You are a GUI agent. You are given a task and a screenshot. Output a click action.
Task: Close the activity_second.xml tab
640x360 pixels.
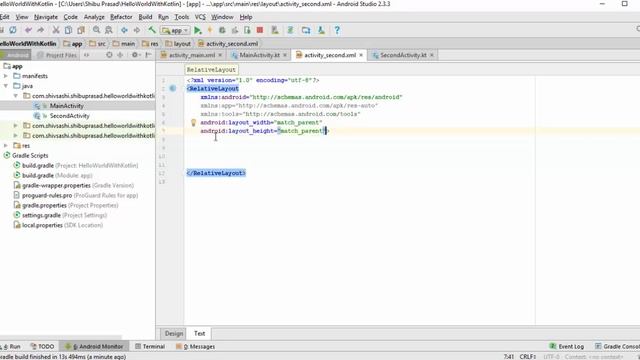pyautogui.click(x=361, y=55)
